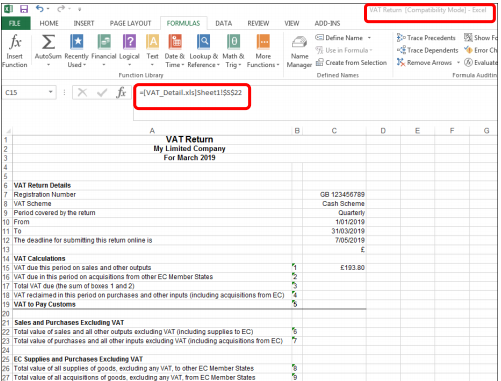The width and height of the screenshot is (501, 381).
Task: Open the Name Manager
Action: (x=299, y=52)
